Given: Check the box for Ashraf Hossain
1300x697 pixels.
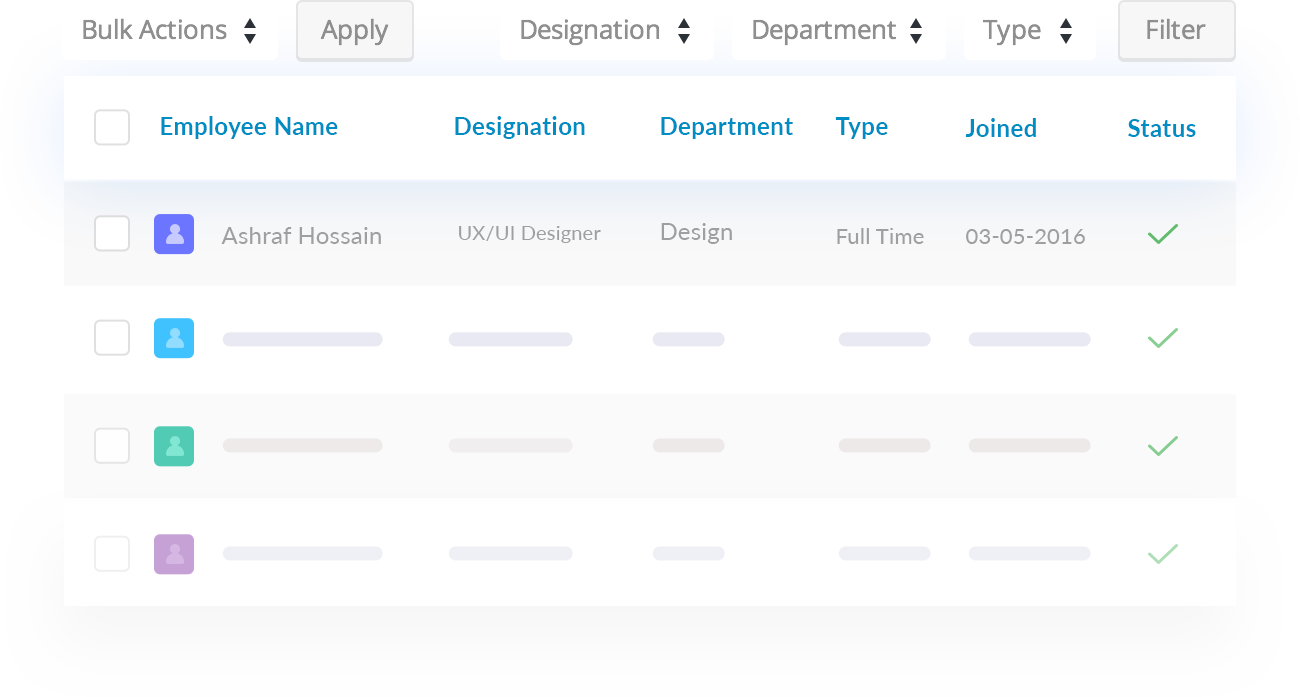Looking at the screenshot, I should pyautogui.click(x=112, y=234).
